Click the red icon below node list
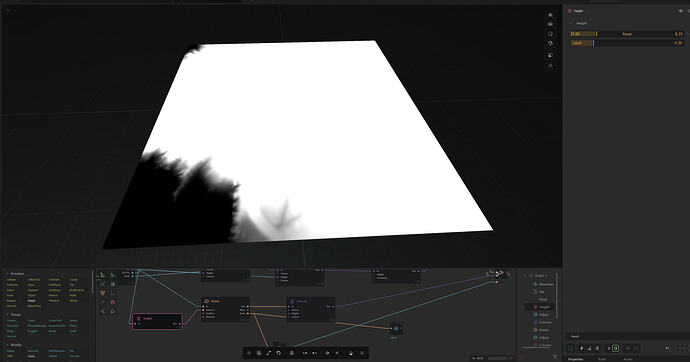690x362 pixels. click(523, 357)
